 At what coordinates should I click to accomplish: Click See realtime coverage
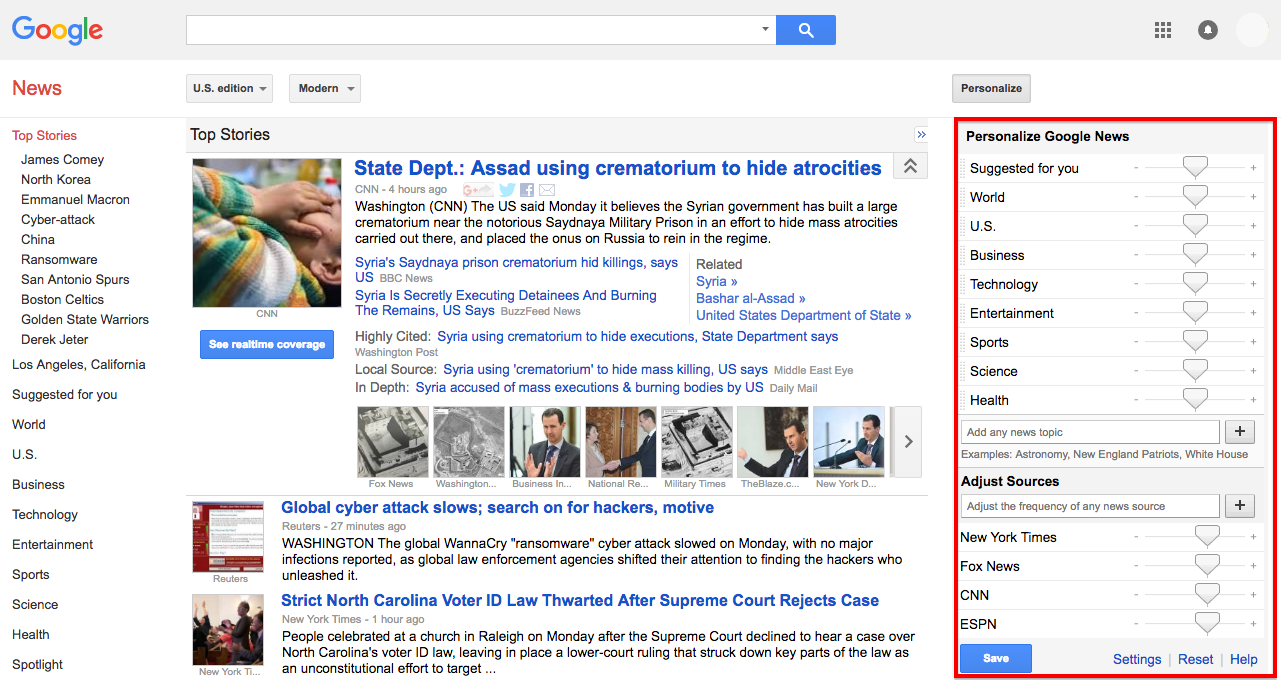[x=267, y=344]
